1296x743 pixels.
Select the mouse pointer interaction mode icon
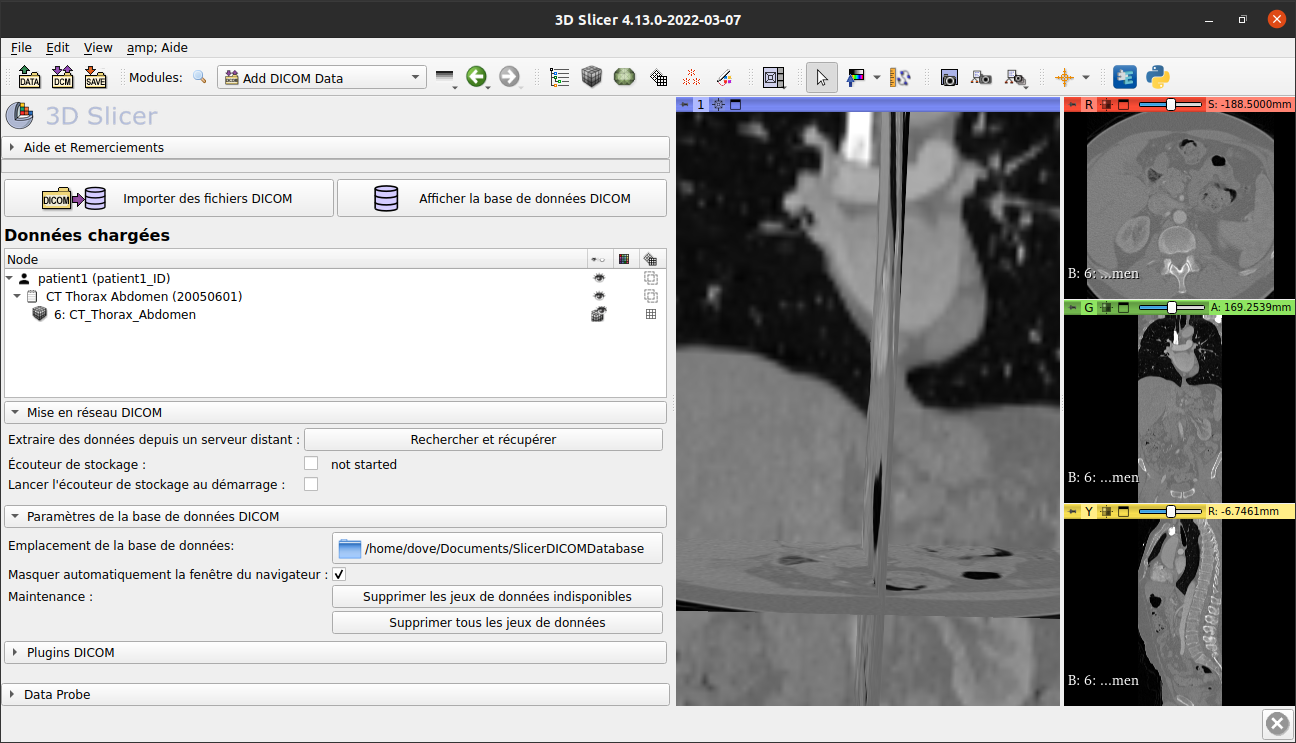[x=821, y=76]
